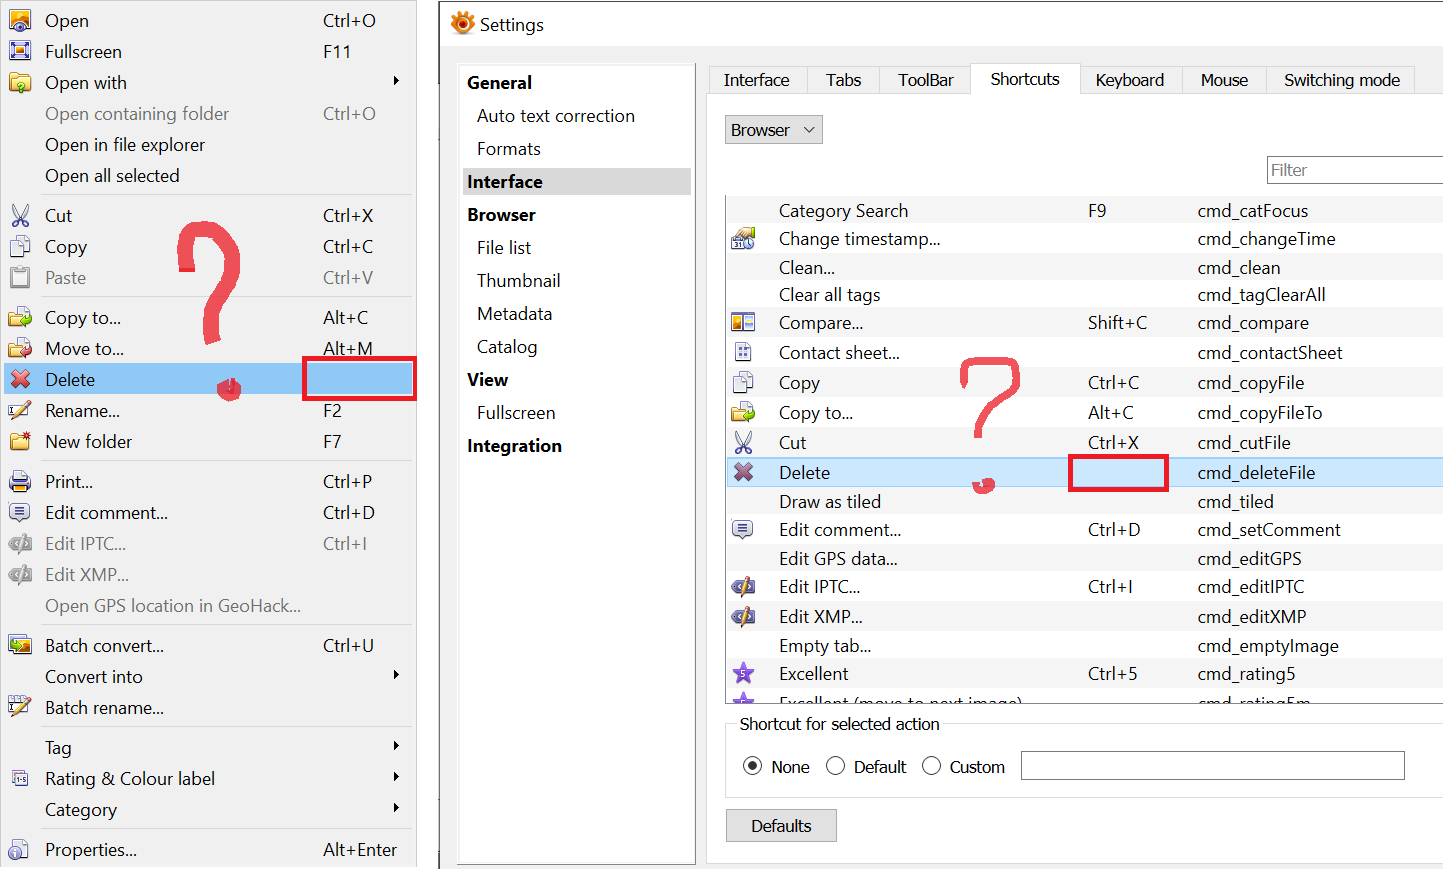Click the custom shortcut input box
This screenshot has height=869, width=1443.
(1212, 766)
